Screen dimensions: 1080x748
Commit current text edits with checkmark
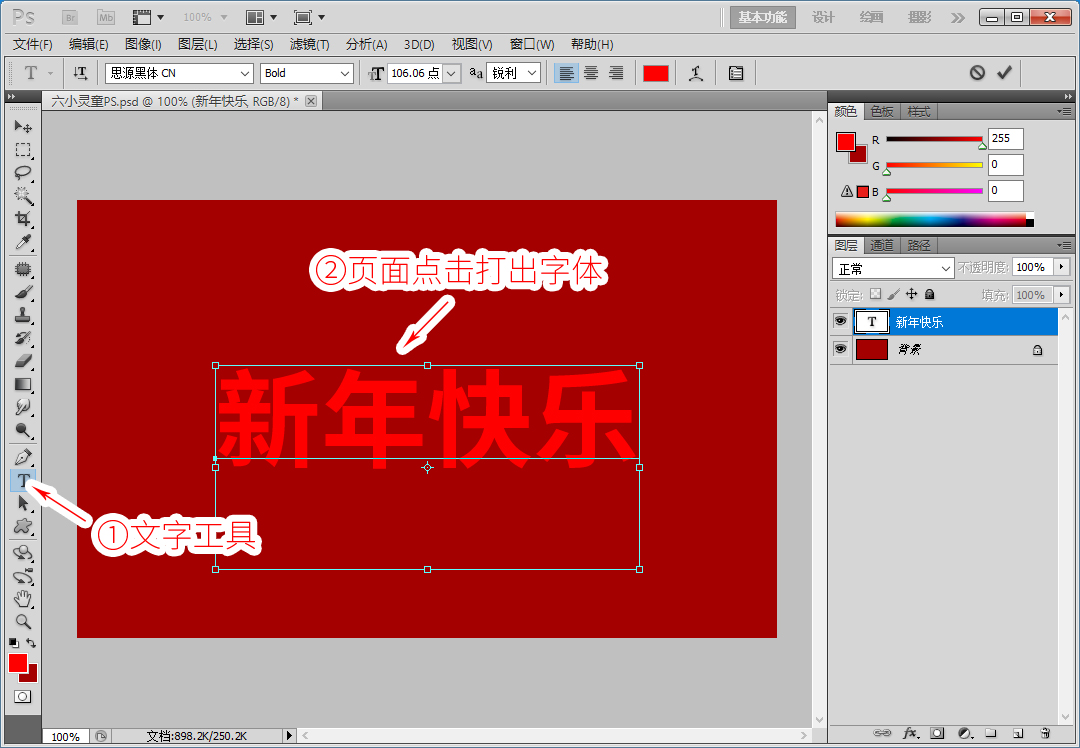point(1004,72)
